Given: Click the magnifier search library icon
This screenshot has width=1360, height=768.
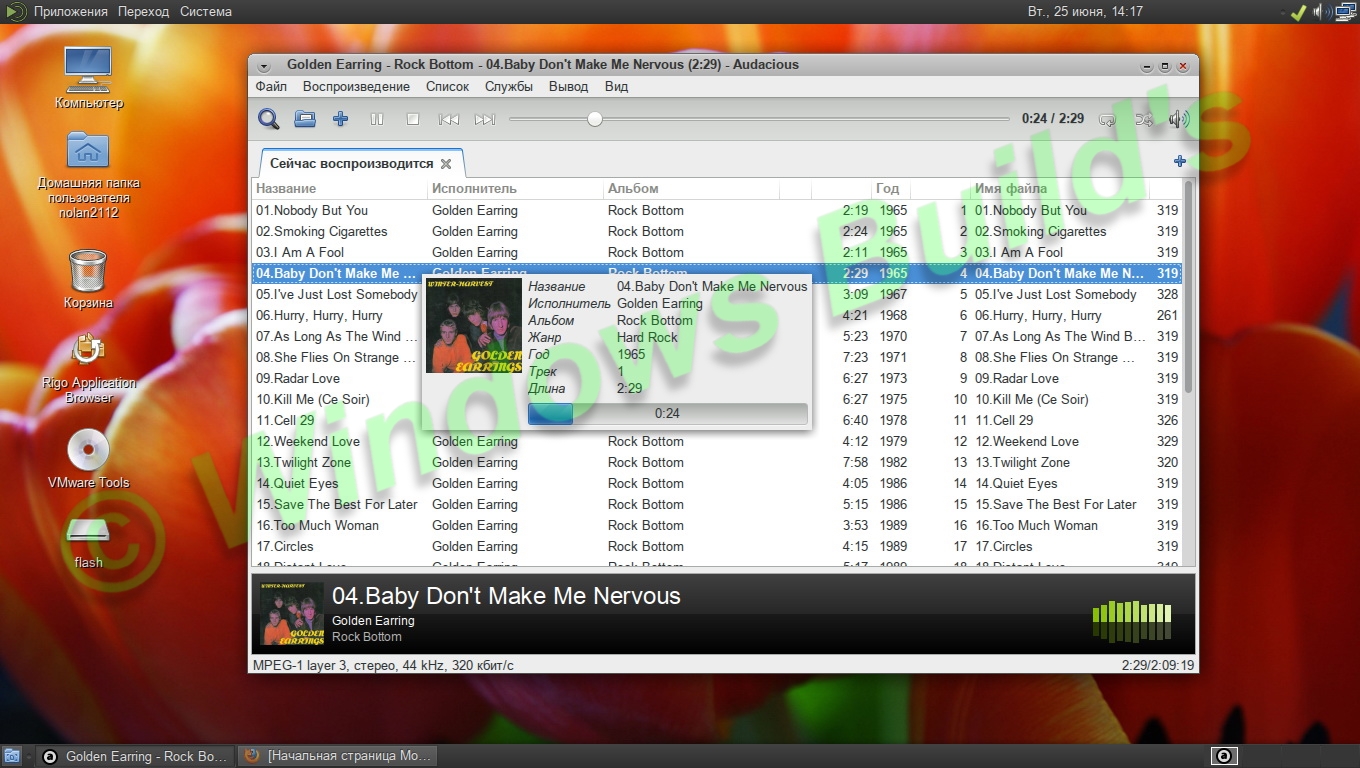Looking at the screenshot, I should click(268, 119).
